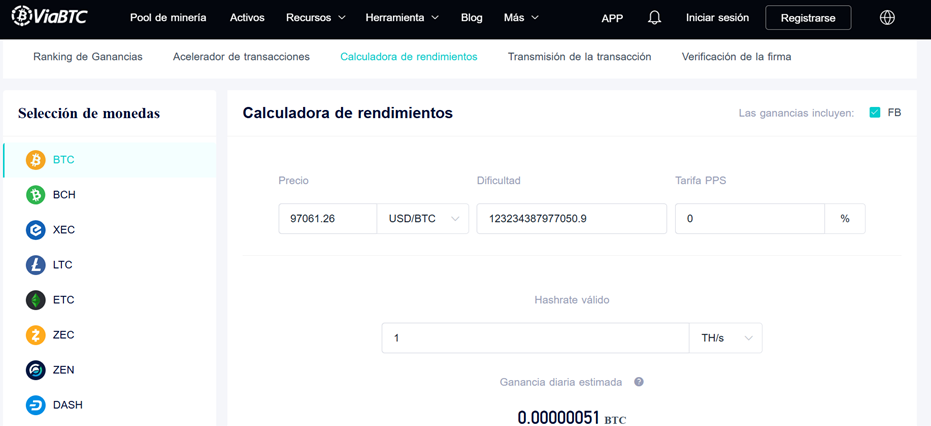Click the BTC coin icon
Image resolution: width=931 pixels, height=426 pixels.
coord(36,160)
